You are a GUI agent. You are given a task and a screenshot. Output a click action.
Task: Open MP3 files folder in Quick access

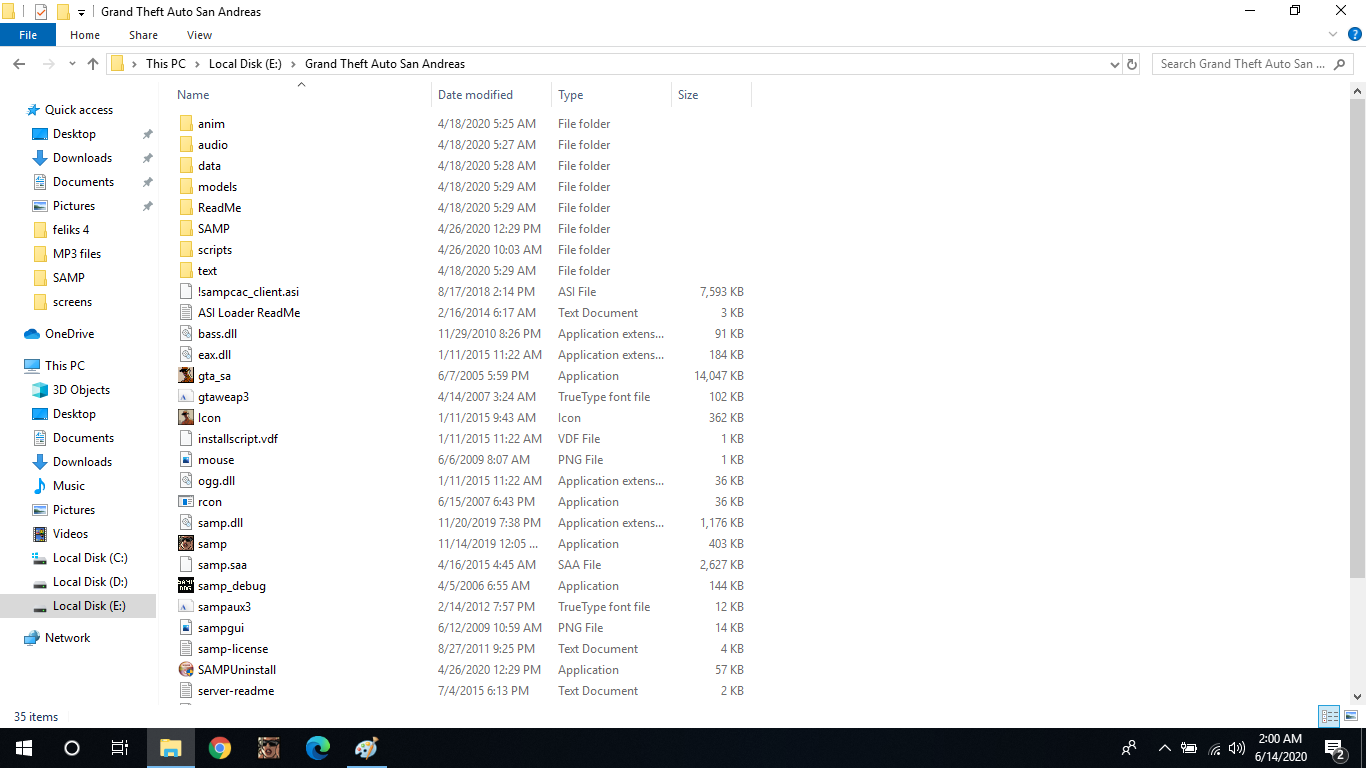click(x=77, y=254)
